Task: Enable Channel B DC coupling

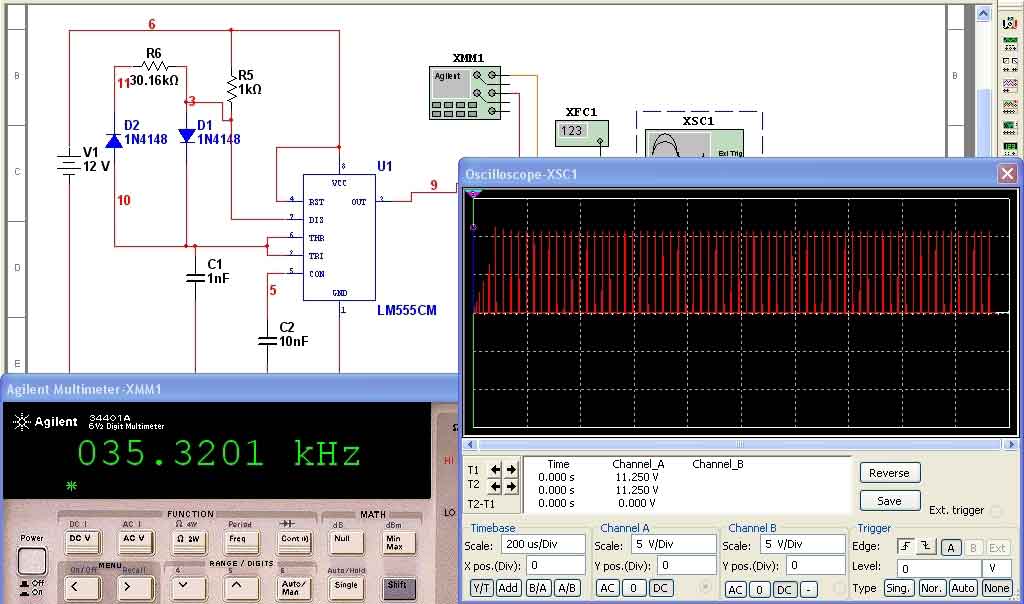Action: tap(784, 590)
